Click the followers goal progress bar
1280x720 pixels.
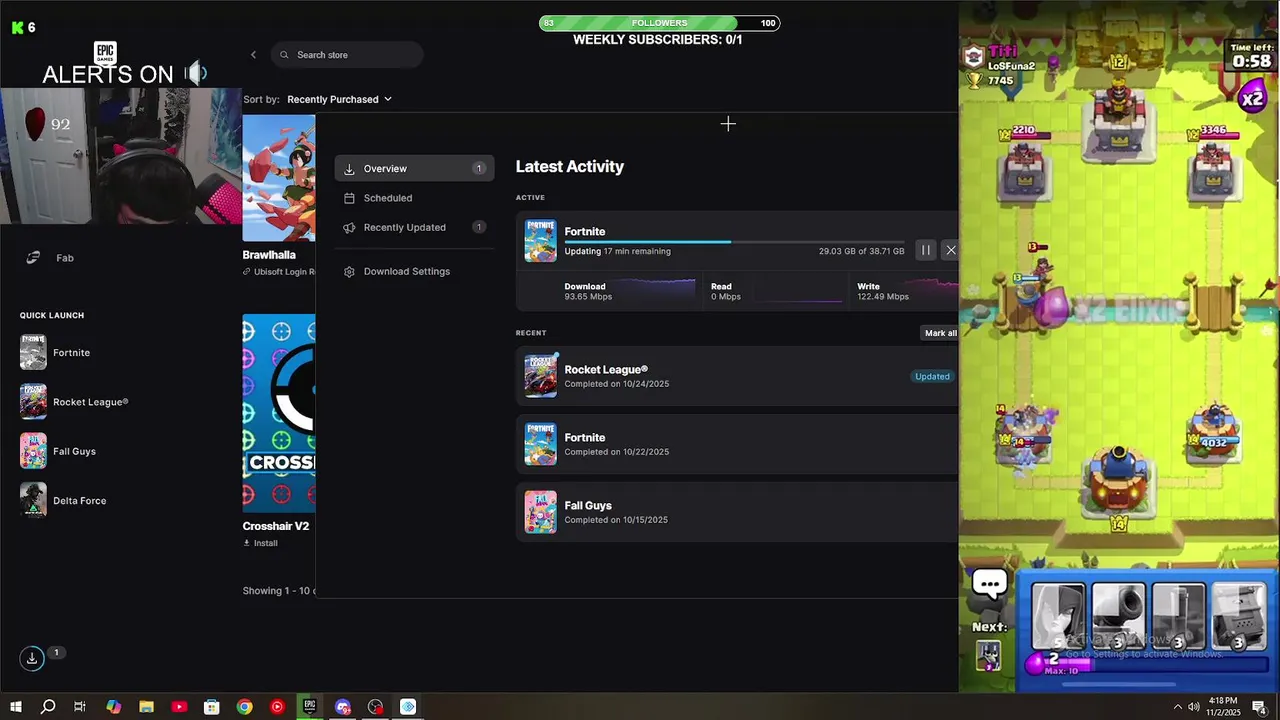point(660,23)
